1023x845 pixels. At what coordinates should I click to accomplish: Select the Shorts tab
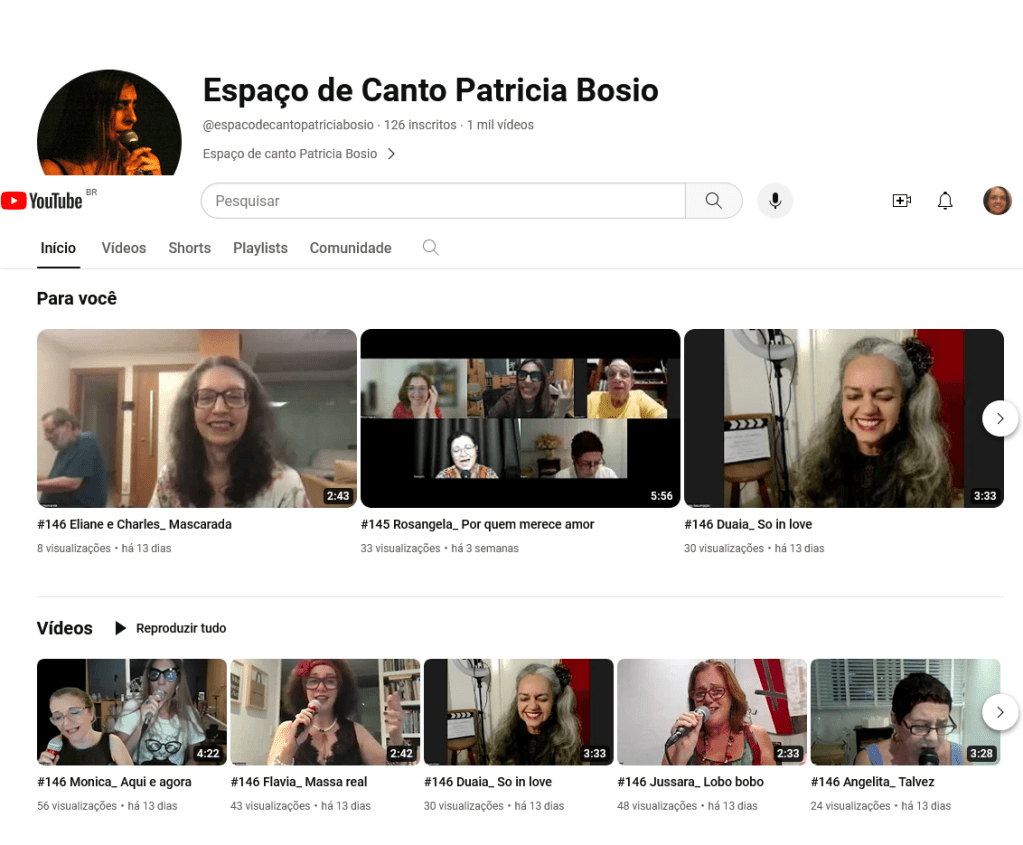click(189, 248)
